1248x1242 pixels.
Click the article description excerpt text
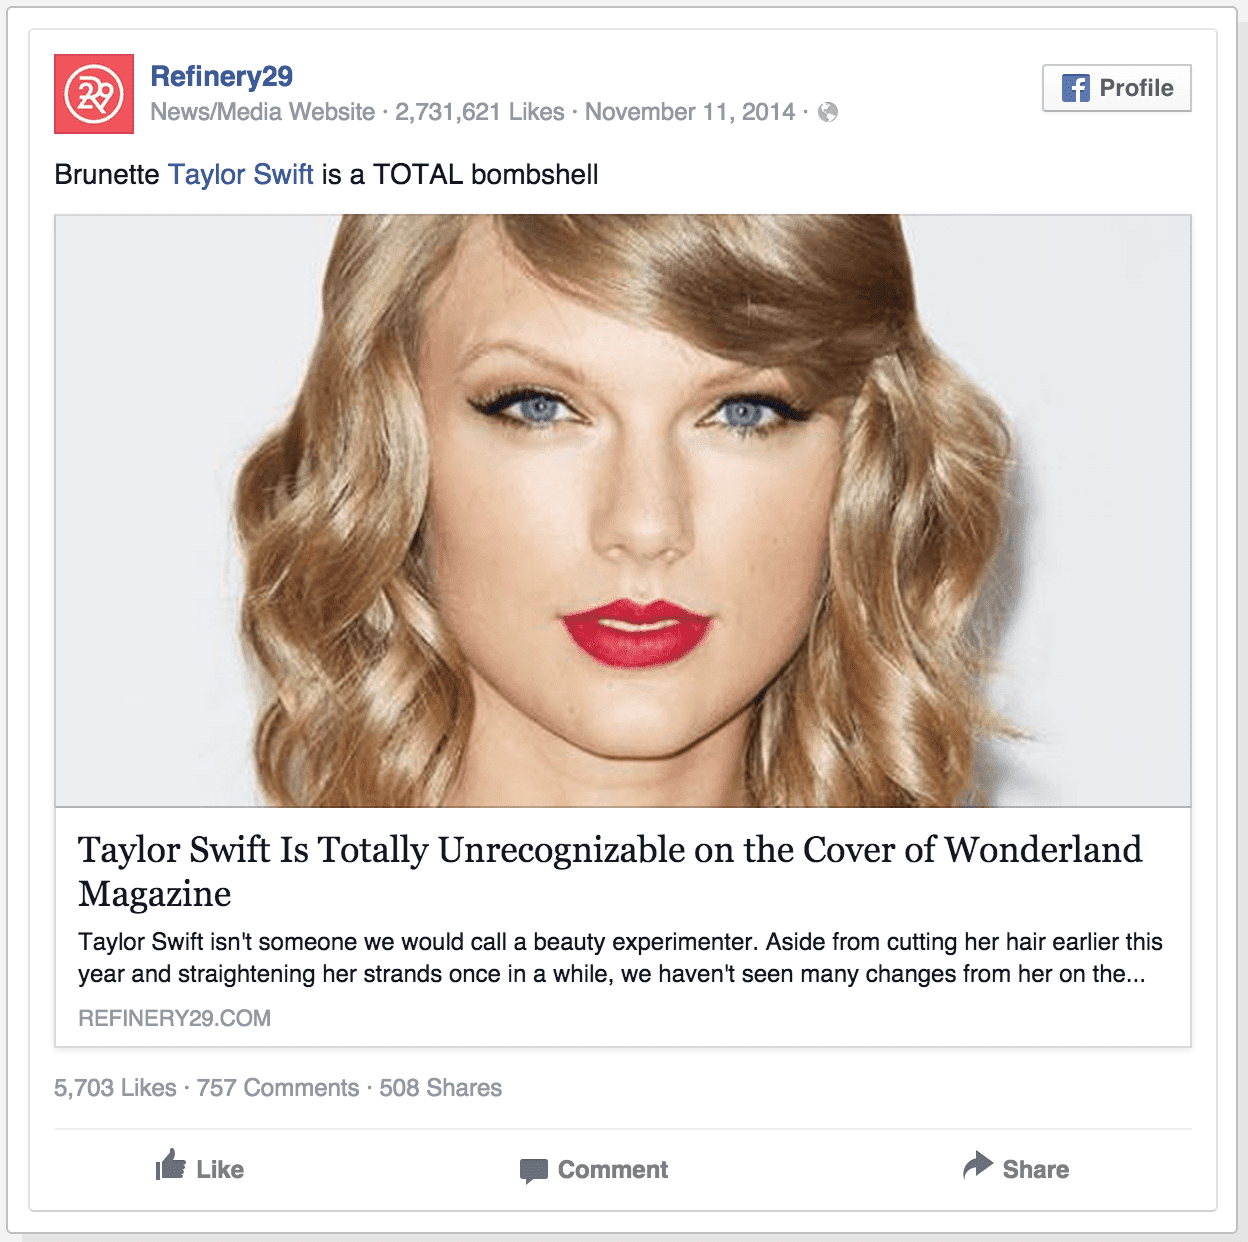pos(620,958)
